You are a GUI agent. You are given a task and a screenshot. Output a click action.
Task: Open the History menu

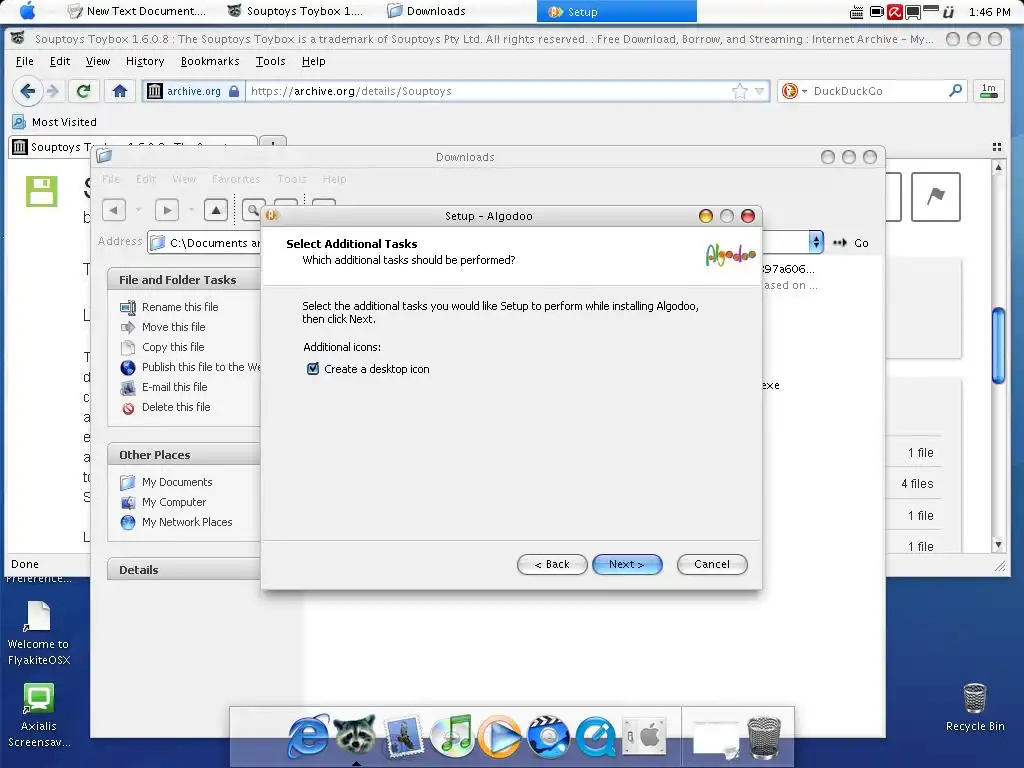[145, 61]
